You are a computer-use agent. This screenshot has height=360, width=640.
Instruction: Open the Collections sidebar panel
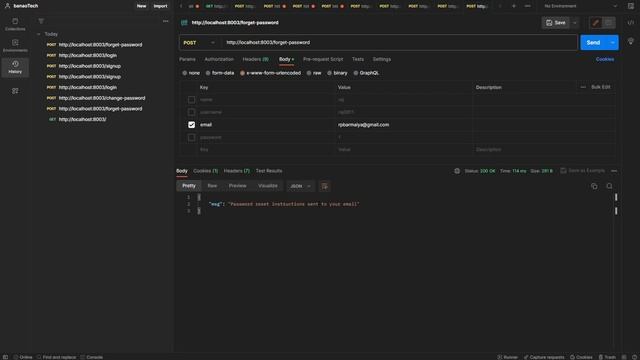tap(15, 24)
